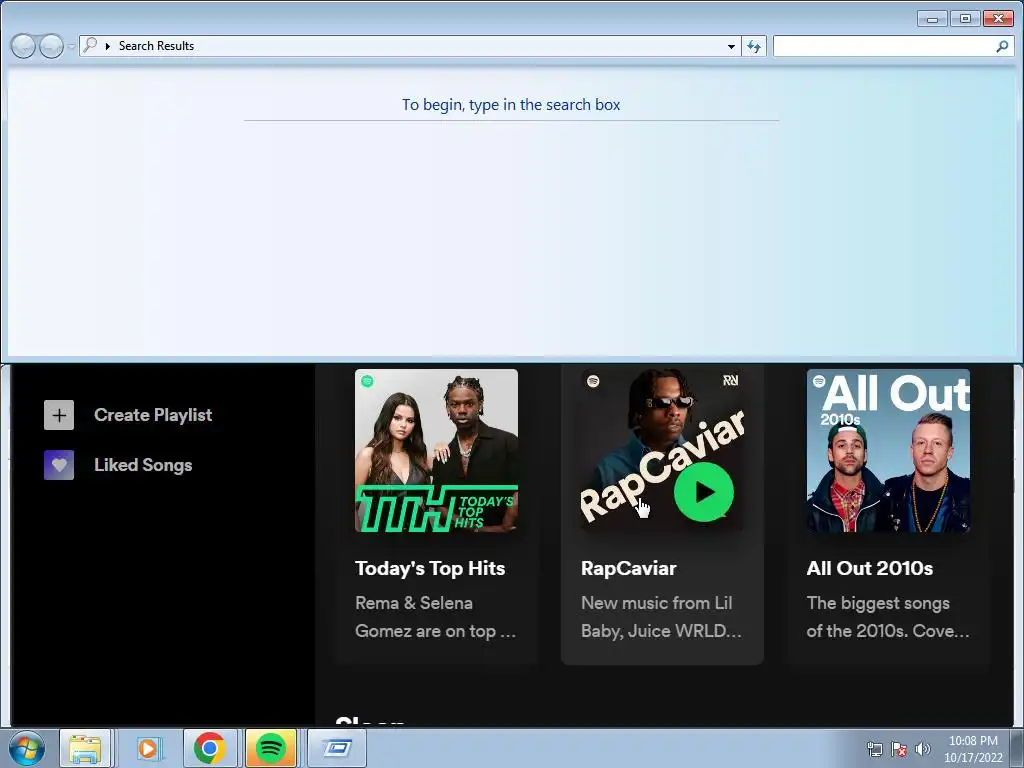Minimize the Search Results window
Image resolution: width=1024 pixels, height=768 pixels.
(x=932, y=19)
